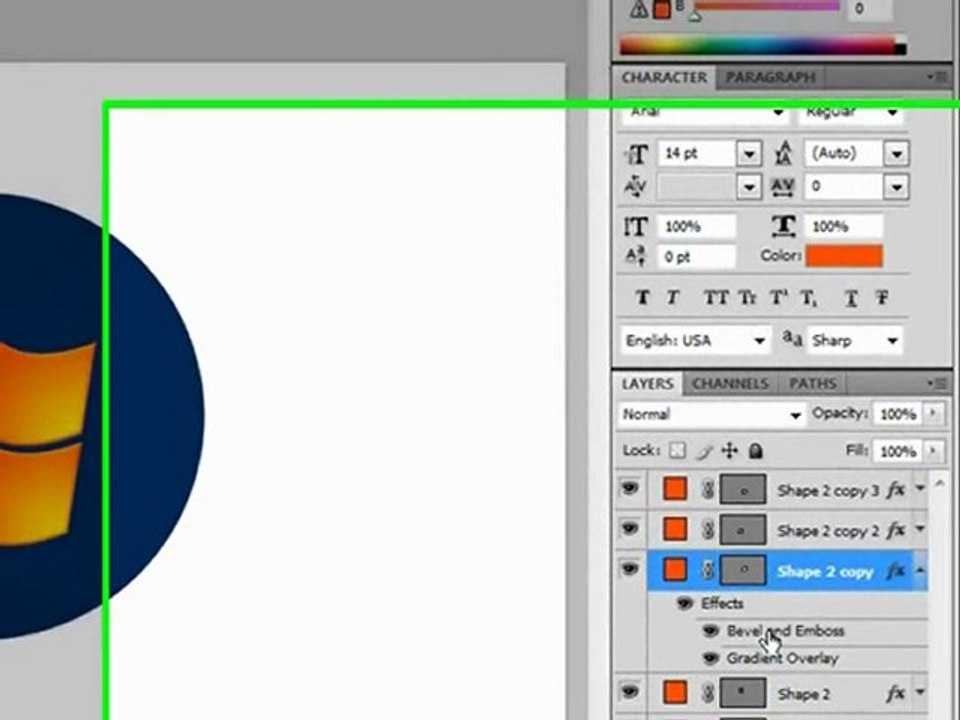Click the gamut warning triangle icon
The width and height of the screenshot is (960, 720).
tap(639, 9)
